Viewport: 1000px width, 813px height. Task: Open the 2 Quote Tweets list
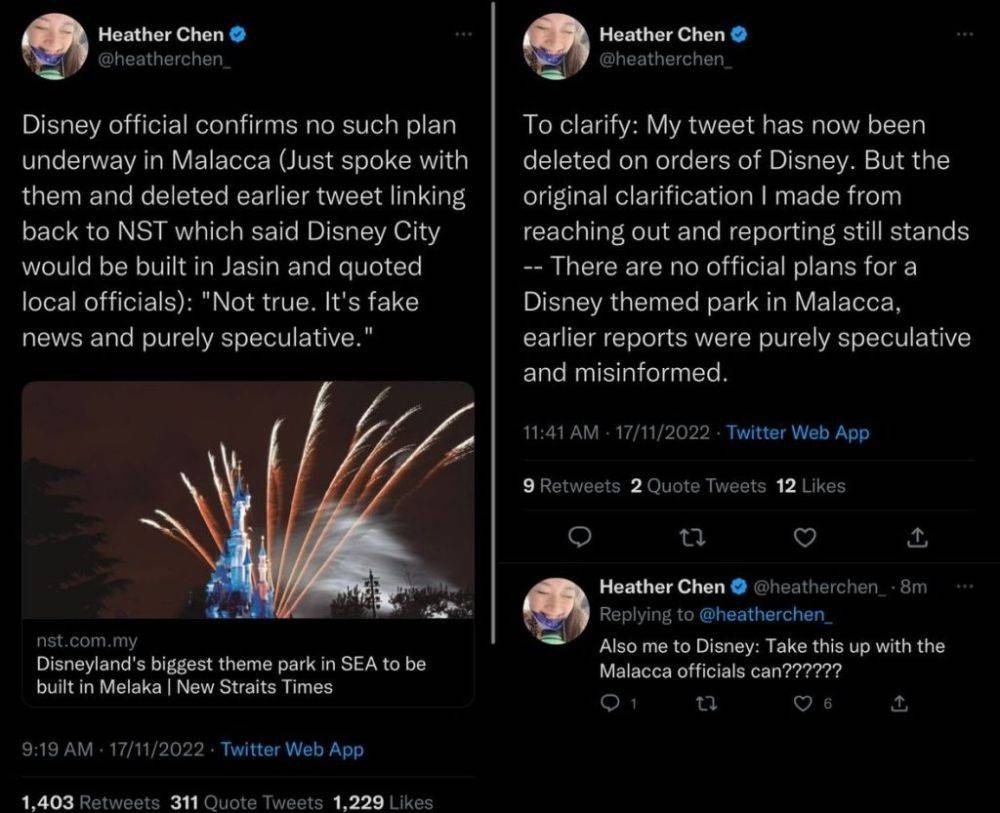(698, 486)
